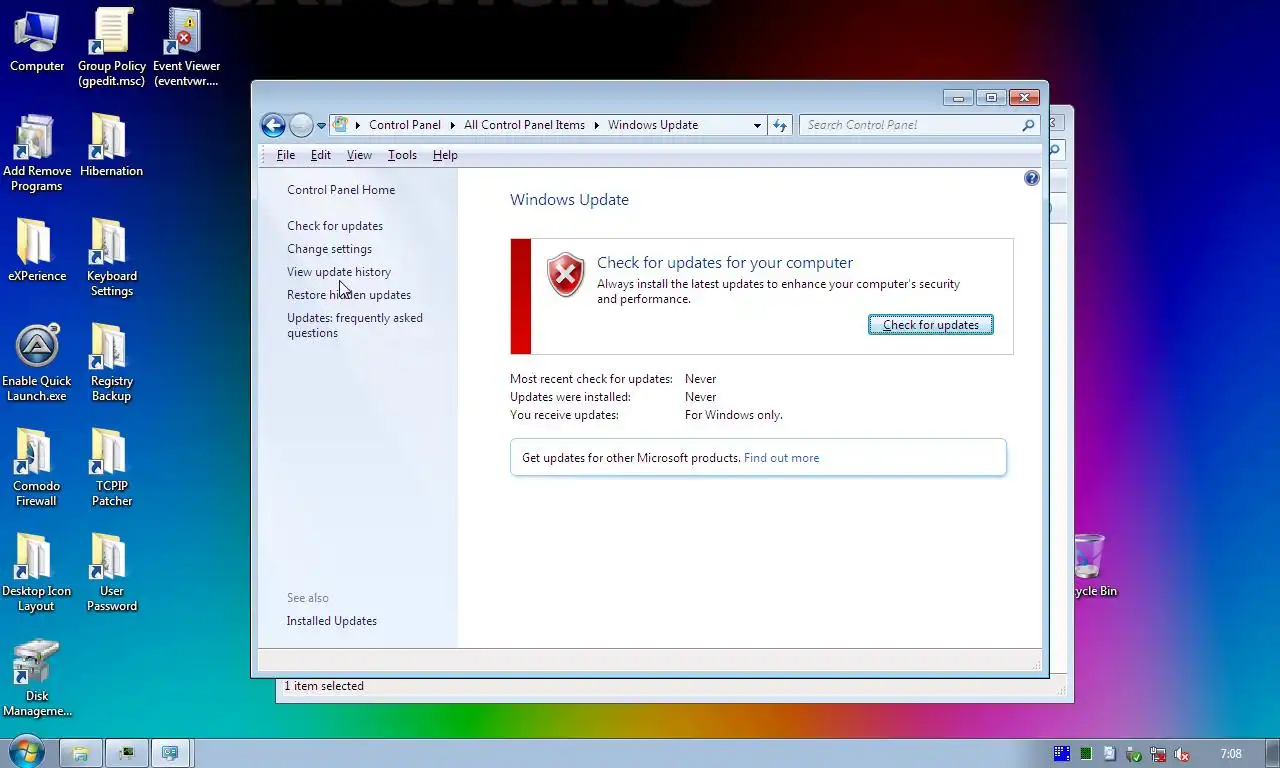
Task: Open recent pages dropdown arrow
Action: pos(321,126)
